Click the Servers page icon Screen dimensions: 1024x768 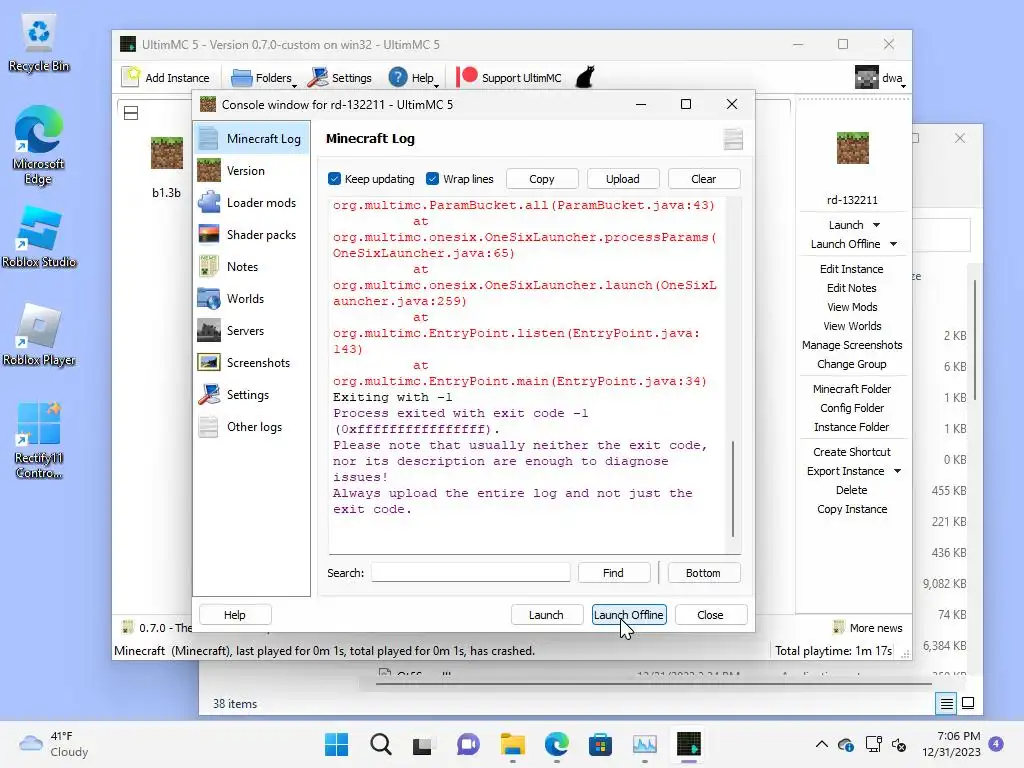coord(209,330)
